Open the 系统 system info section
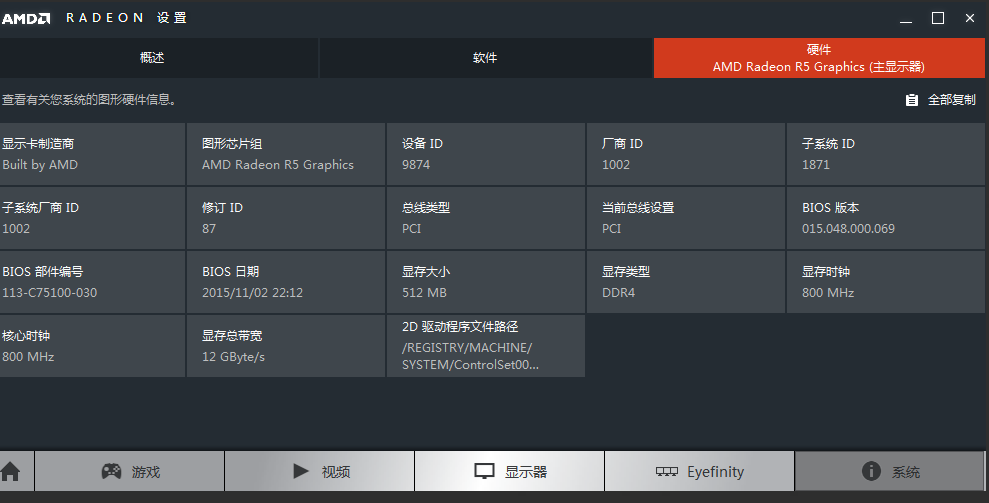The height and width of the screenshot is (503, 989). coord(890,471)
